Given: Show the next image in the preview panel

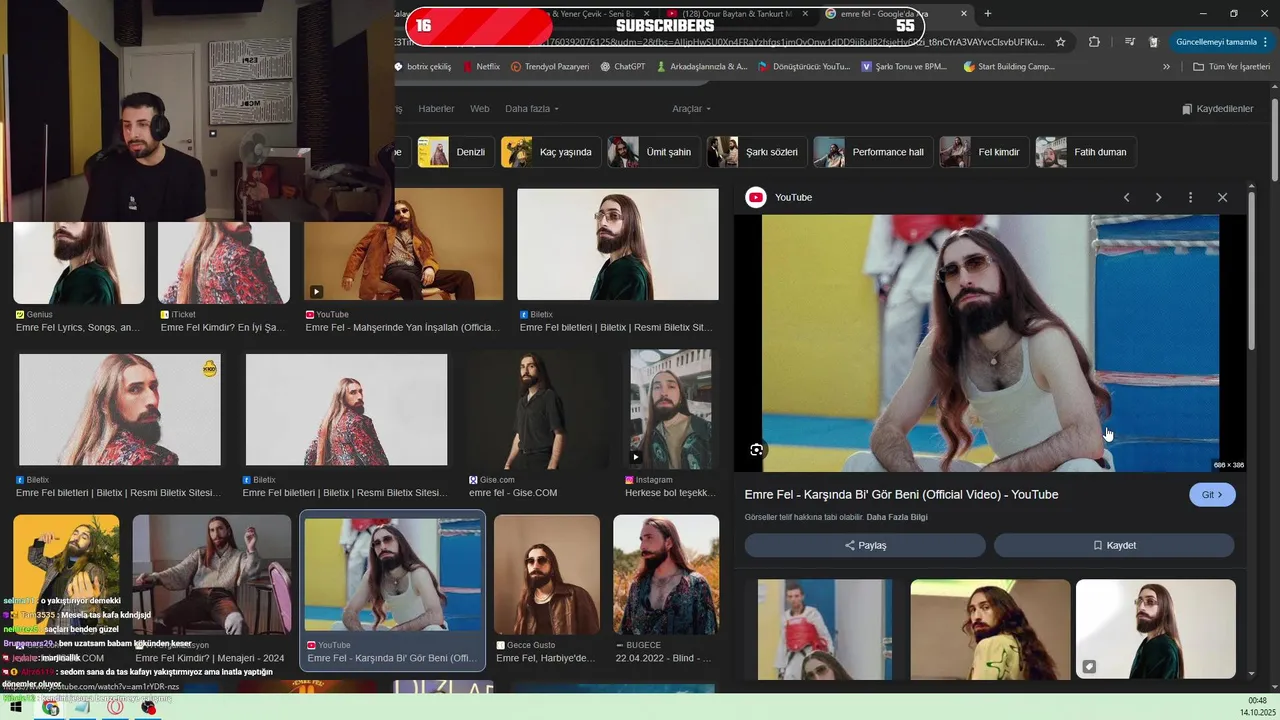Looking at the screenshot, I should [1158, 197].
